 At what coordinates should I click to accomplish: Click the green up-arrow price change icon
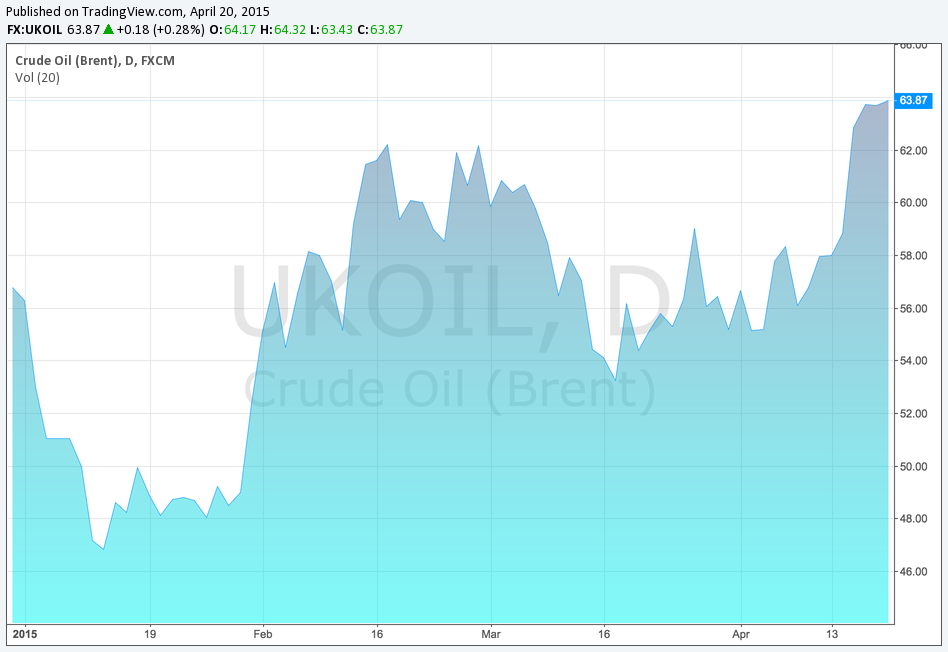(x=108, y=30)
